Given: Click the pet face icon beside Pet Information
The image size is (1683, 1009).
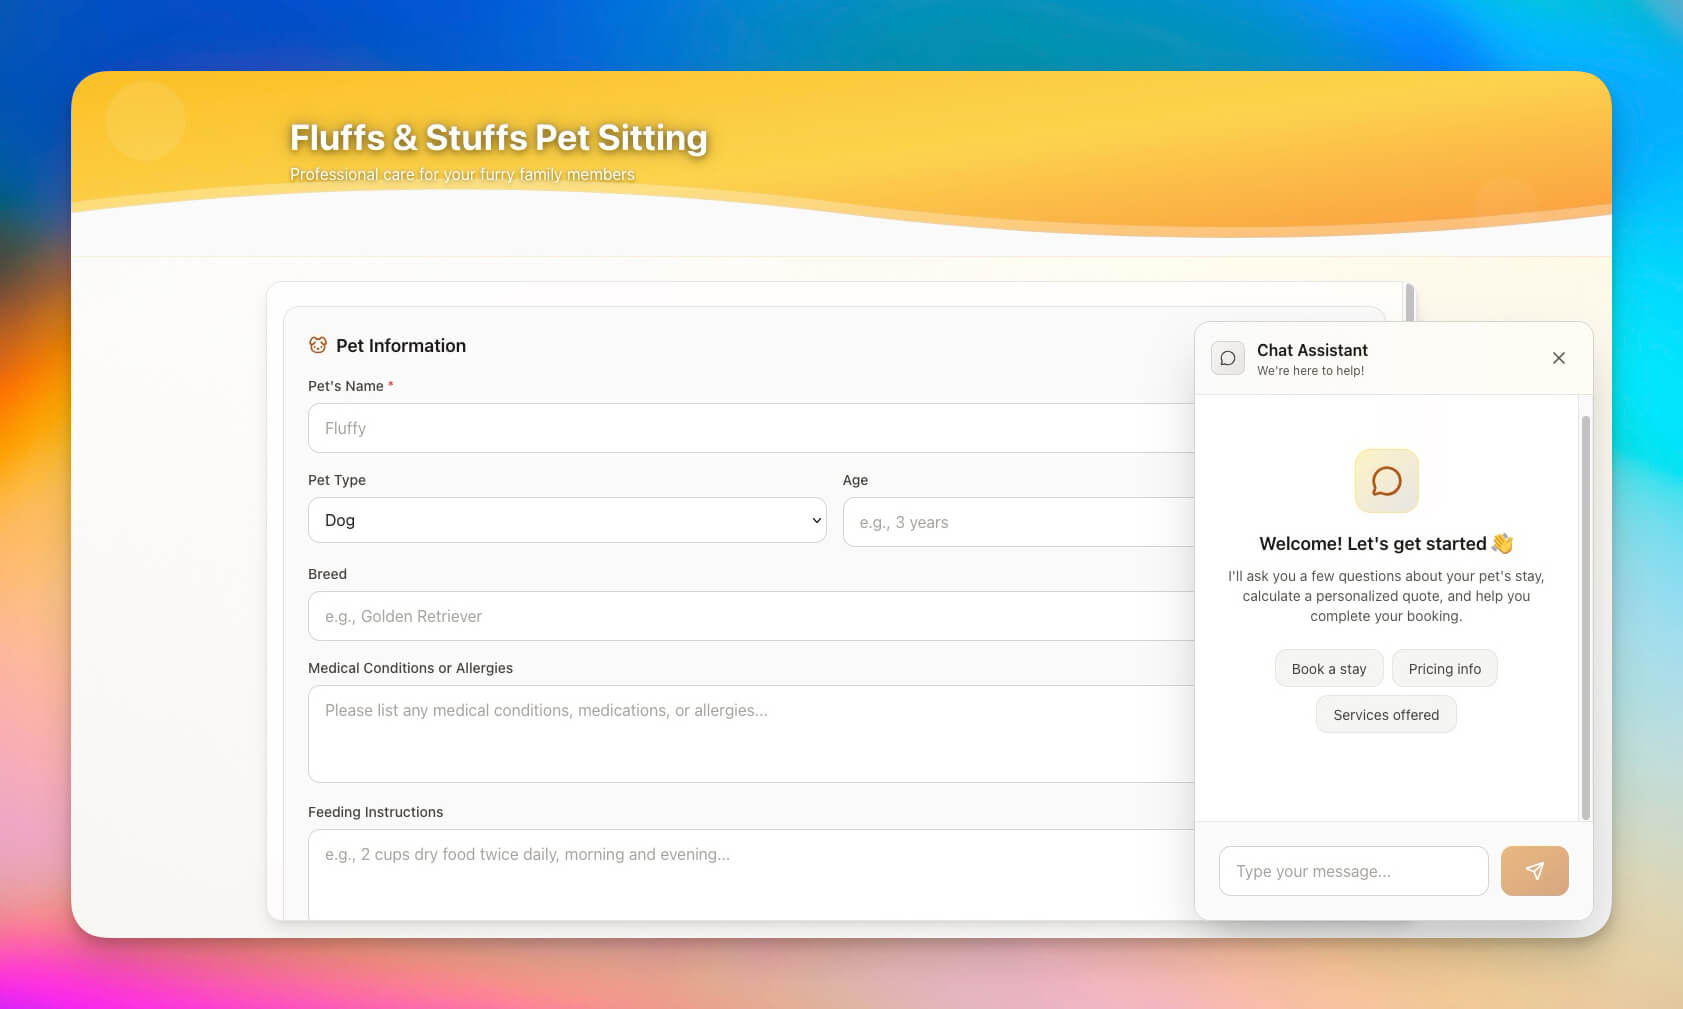Looking at the screenshot, I should point(318,345).
